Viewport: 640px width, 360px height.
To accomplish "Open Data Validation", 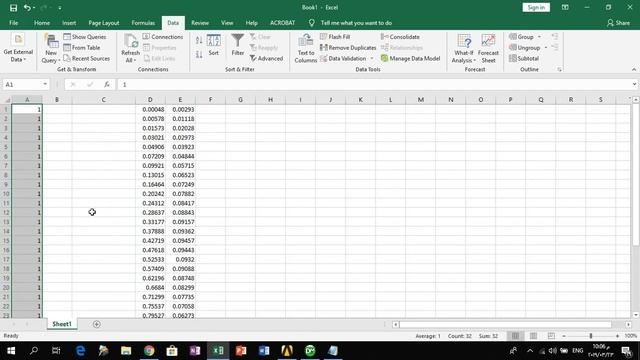I will click(x=343, y=59).
